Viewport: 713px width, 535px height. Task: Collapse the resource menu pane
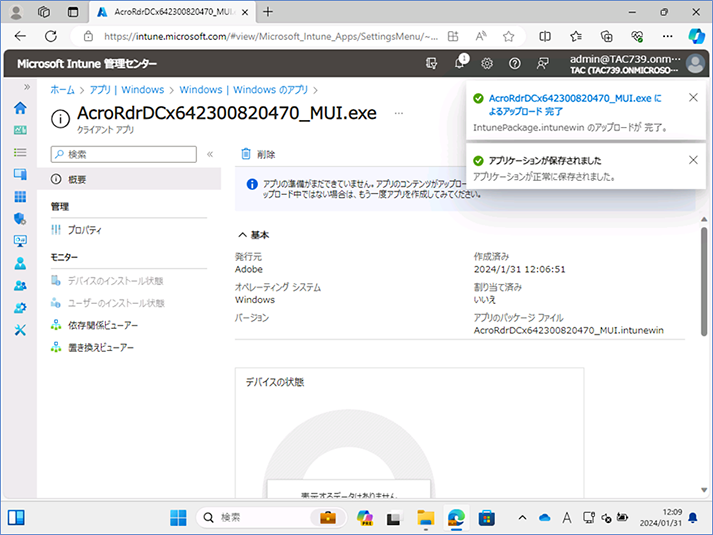(x=210, y=155)
